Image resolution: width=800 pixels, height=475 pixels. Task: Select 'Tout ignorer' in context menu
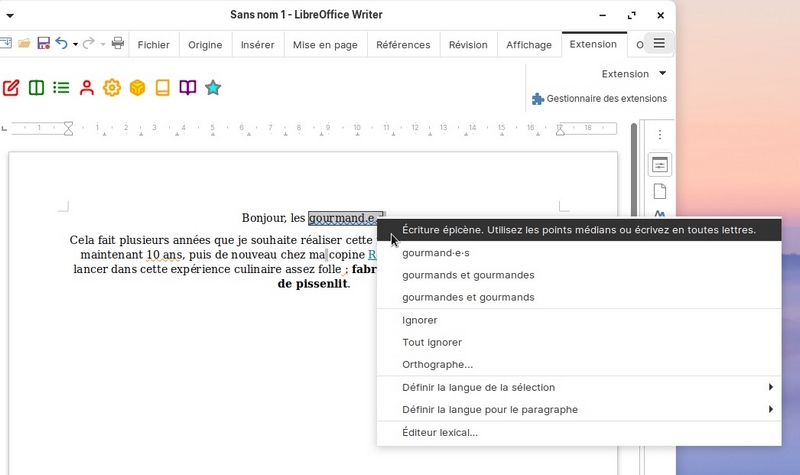tap(426, 342)
